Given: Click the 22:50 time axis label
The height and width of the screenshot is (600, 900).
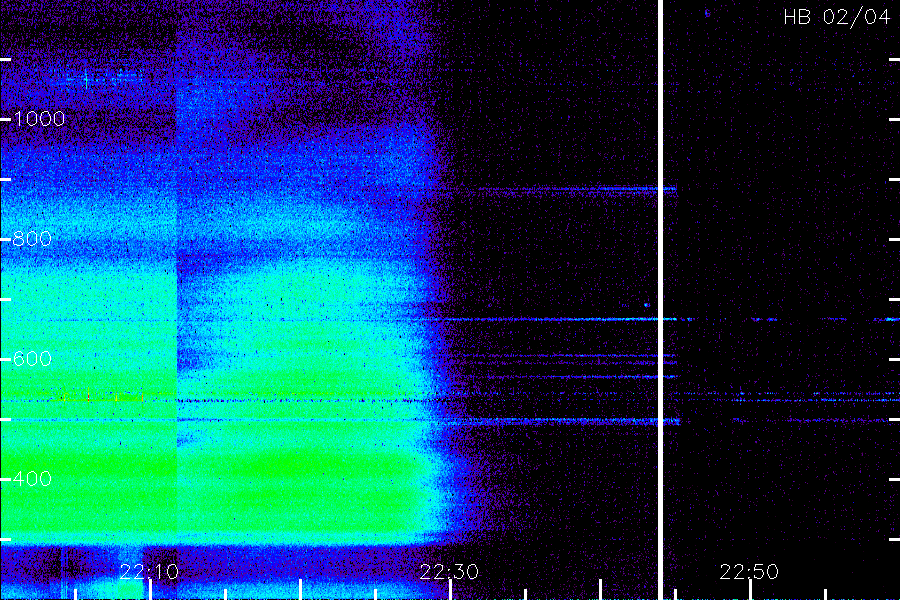Looking at the screenshot, I should point(749,571).
